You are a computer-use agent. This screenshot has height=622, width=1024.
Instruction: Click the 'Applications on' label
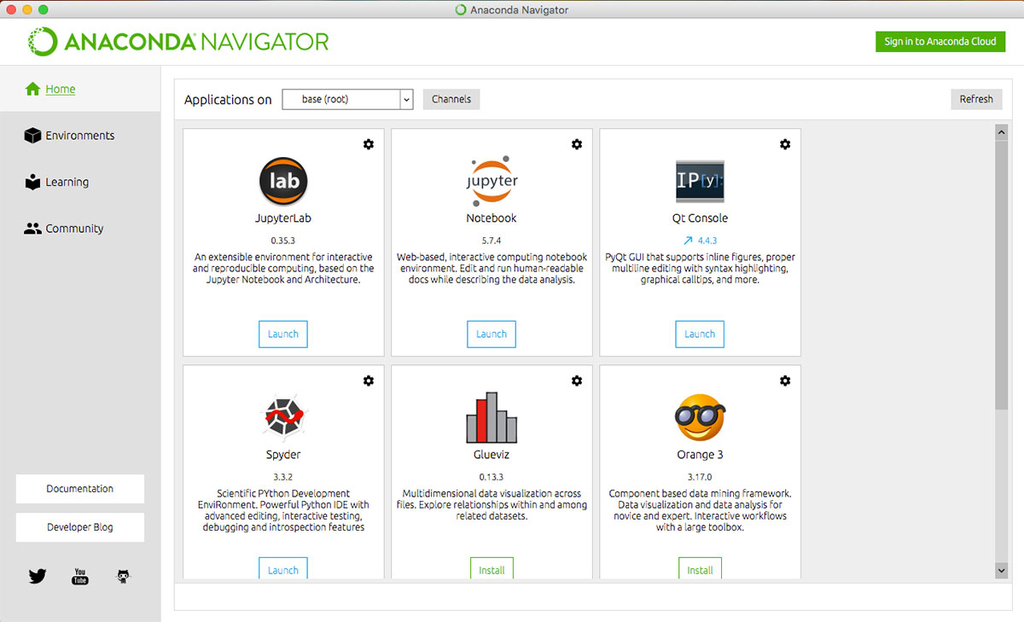point(228,100)
